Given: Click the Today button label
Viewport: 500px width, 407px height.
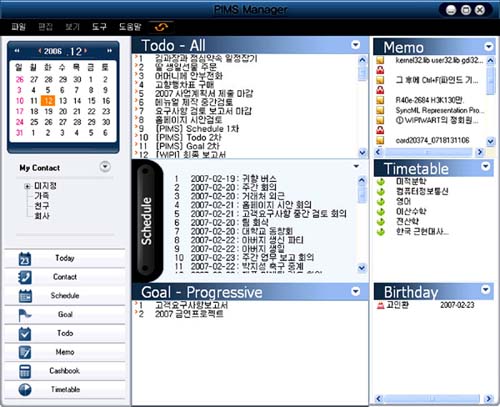Looking at the screenshot, I should [x=65, y=258].
